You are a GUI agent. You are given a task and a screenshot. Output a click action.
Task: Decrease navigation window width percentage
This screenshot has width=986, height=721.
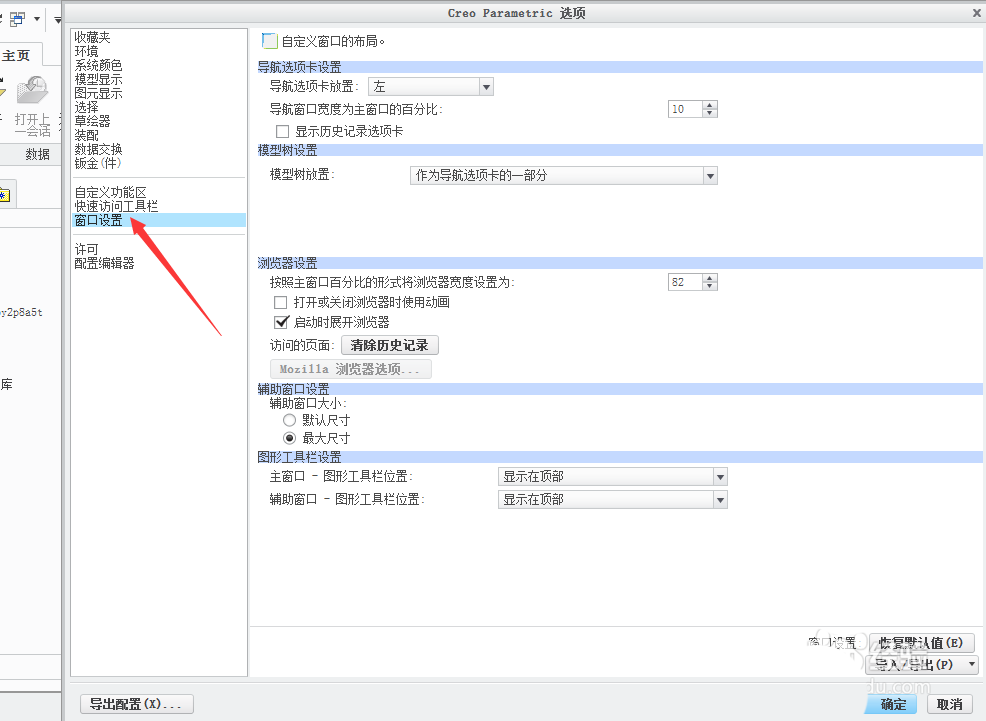710,113
